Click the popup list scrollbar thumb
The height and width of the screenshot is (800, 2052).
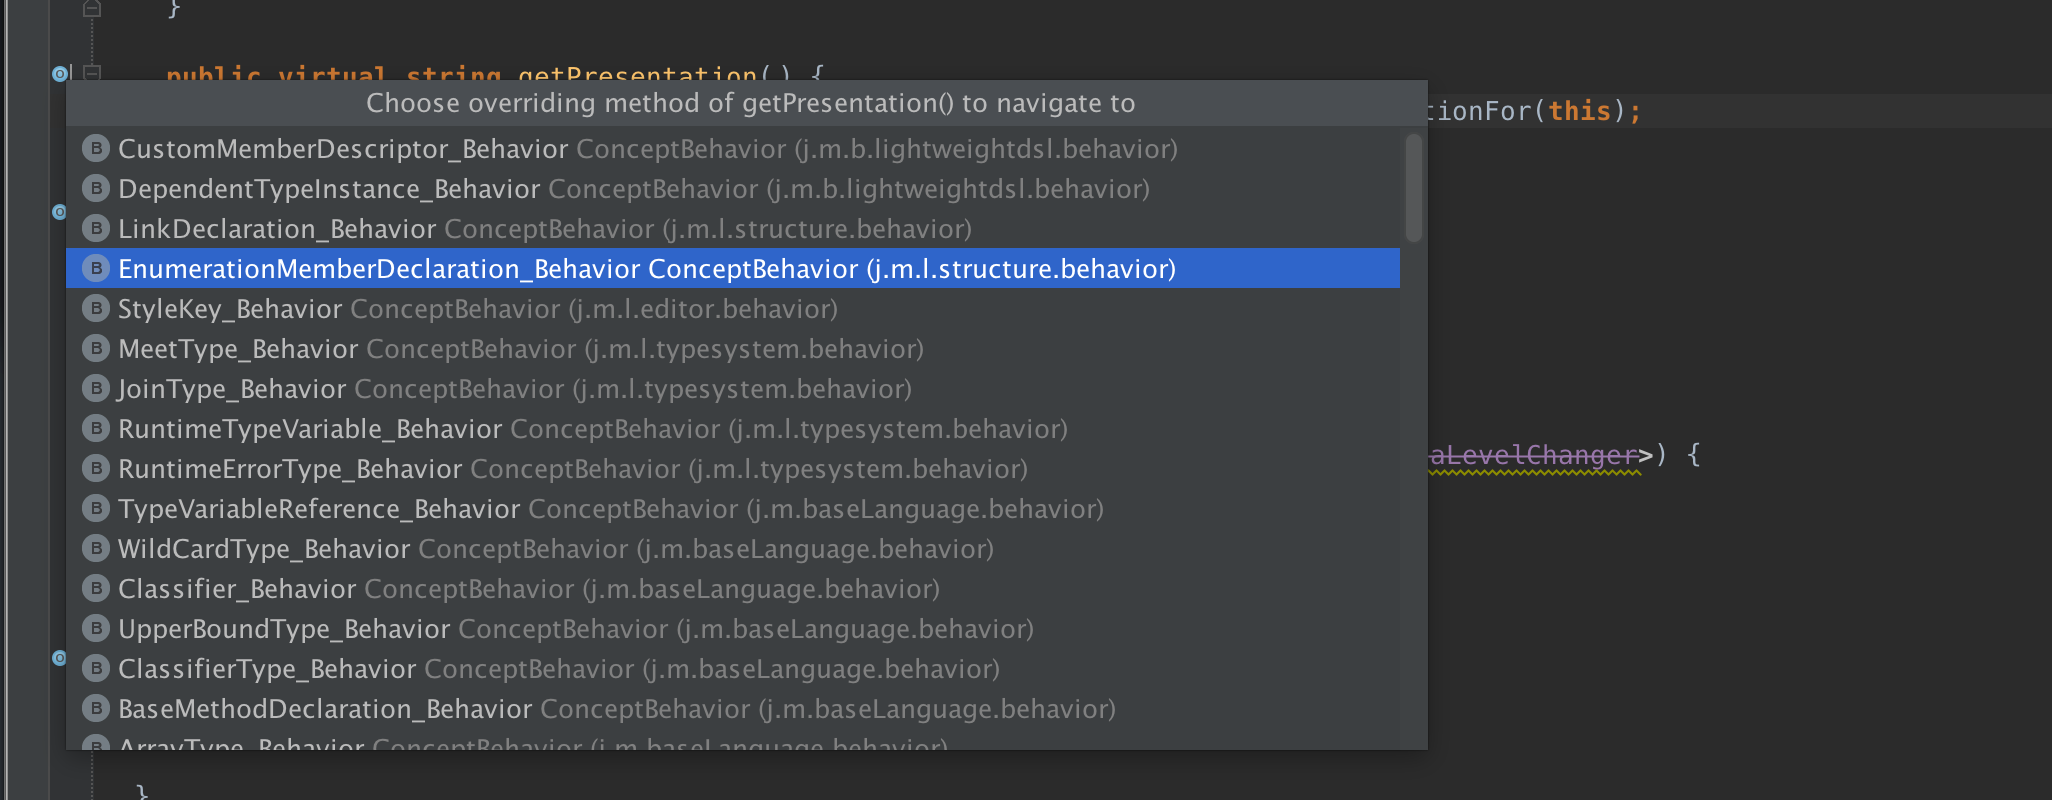point(1413,188)
